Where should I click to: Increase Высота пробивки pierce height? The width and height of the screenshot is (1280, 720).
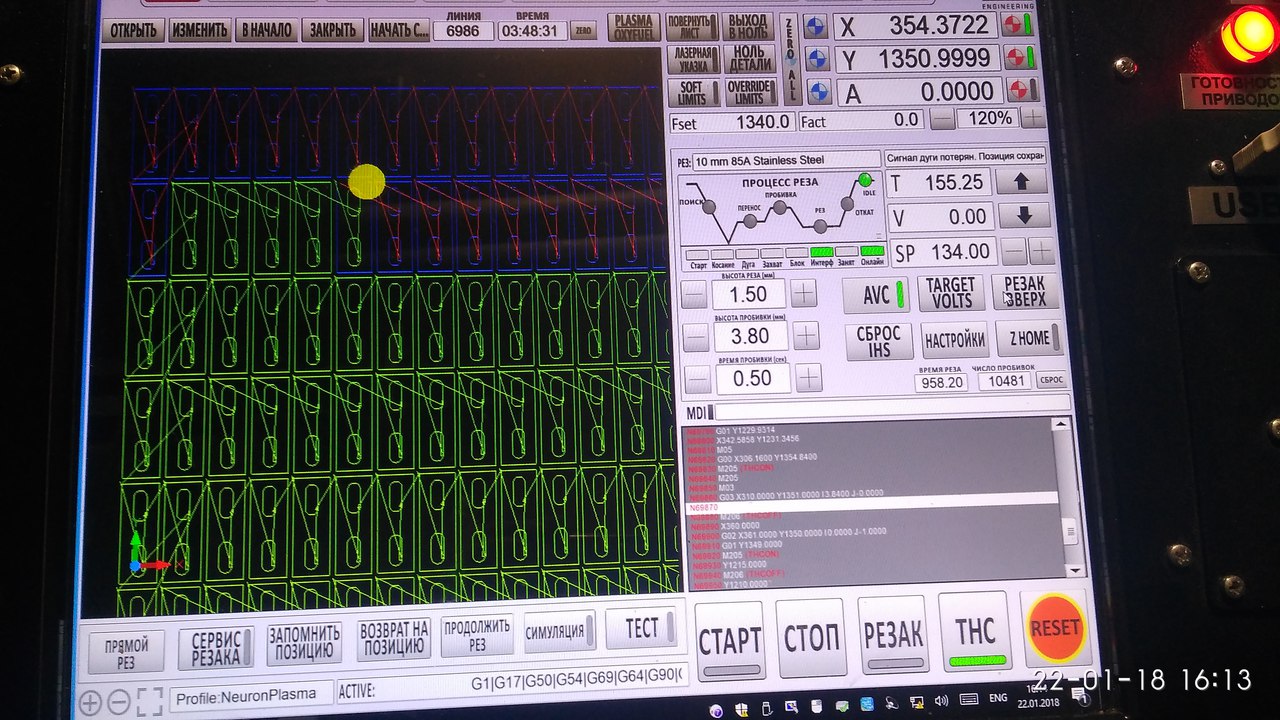click(x=806, y=335)
